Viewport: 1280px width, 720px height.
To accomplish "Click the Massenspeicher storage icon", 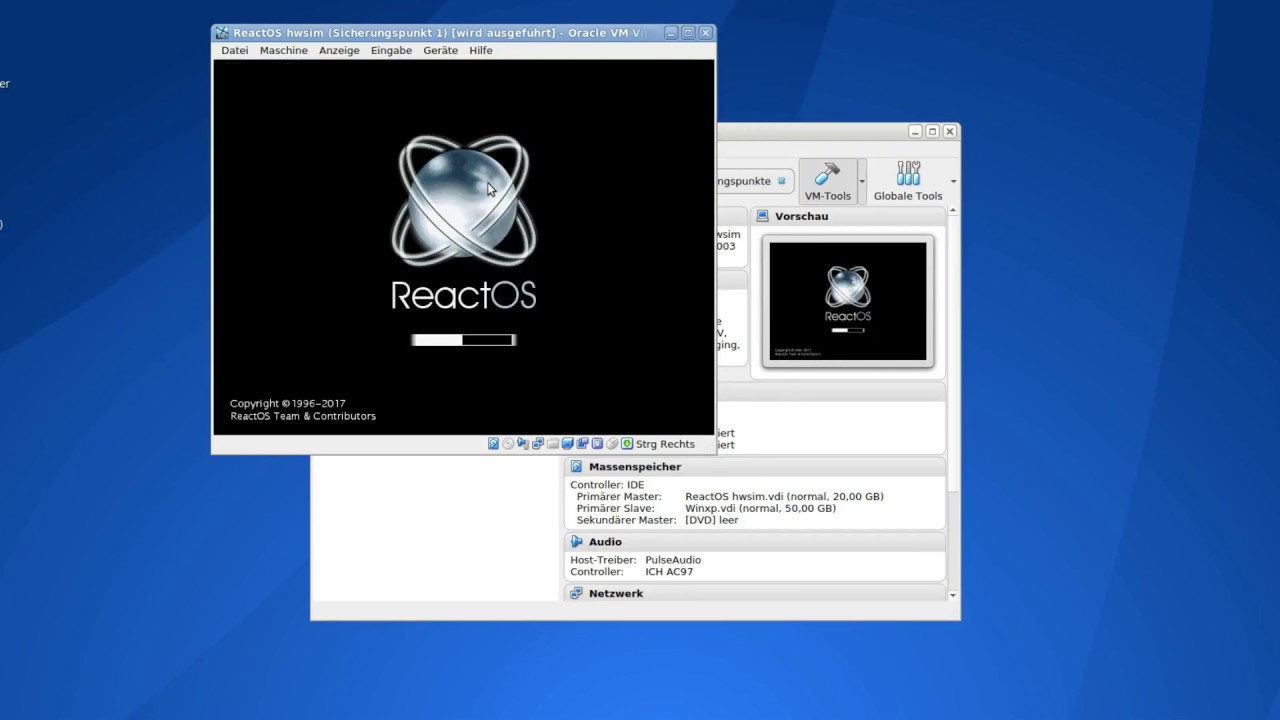I will [576, 467].
